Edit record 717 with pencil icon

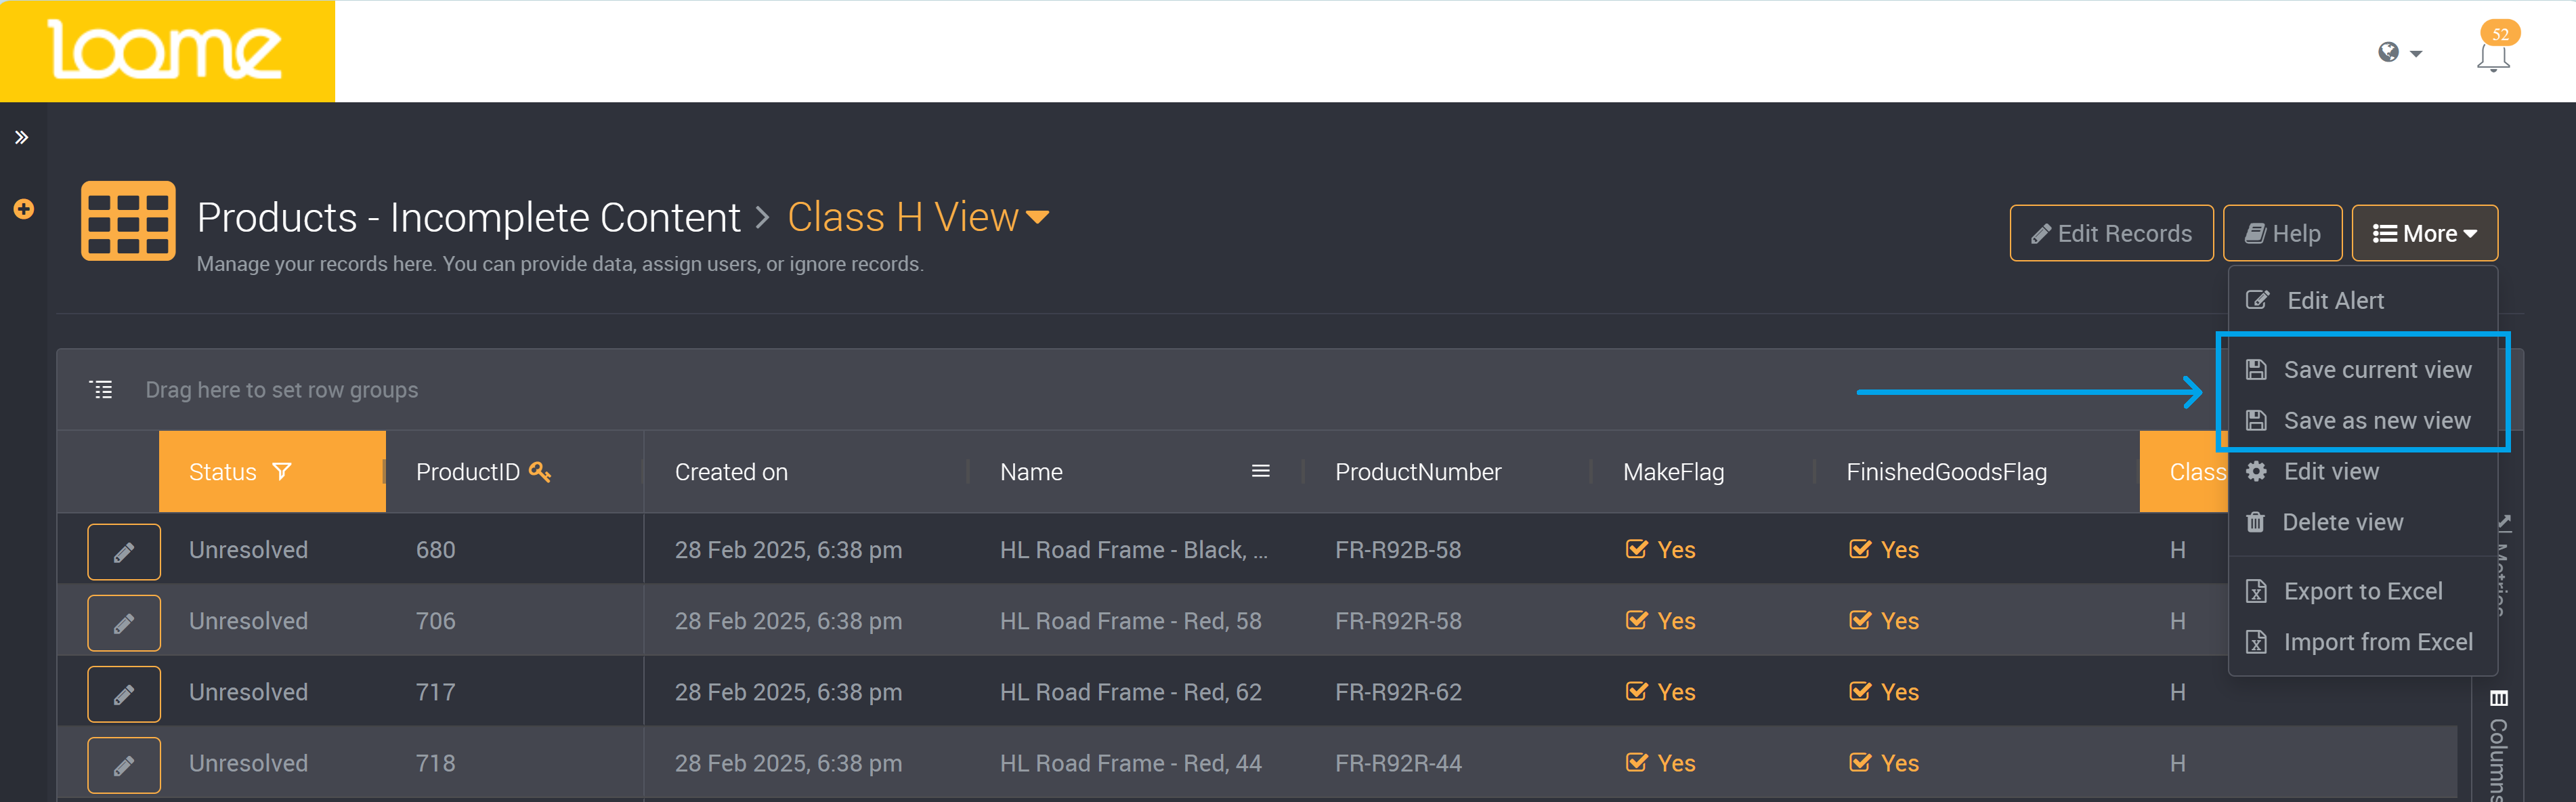click(x=124, y=694)
